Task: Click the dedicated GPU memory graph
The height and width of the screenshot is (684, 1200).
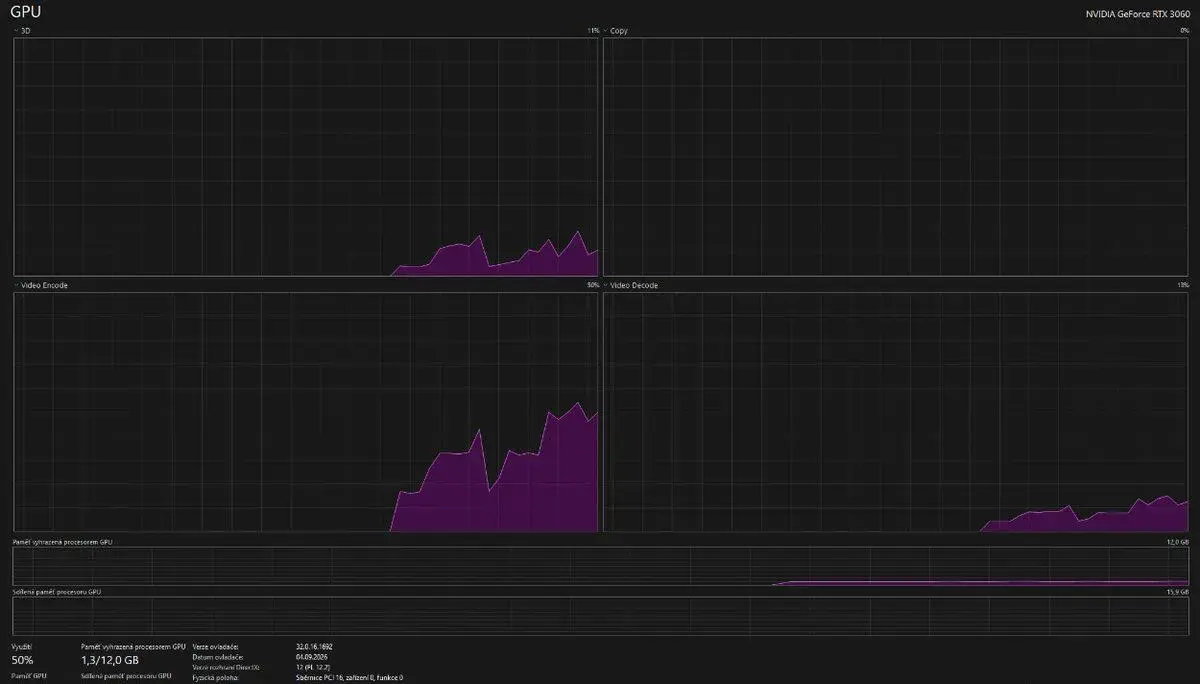Action: click(601, 566)
